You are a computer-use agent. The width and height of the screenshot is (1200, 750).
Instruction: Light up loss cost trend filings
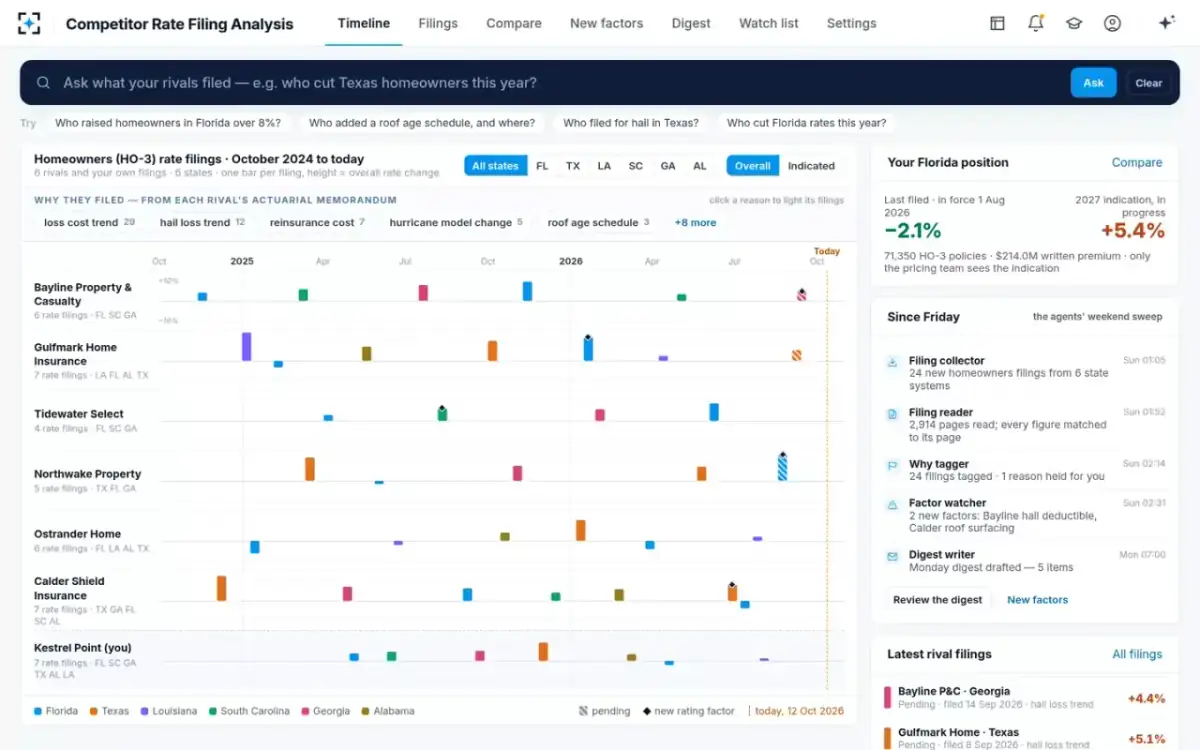click(x=89, y=222)
